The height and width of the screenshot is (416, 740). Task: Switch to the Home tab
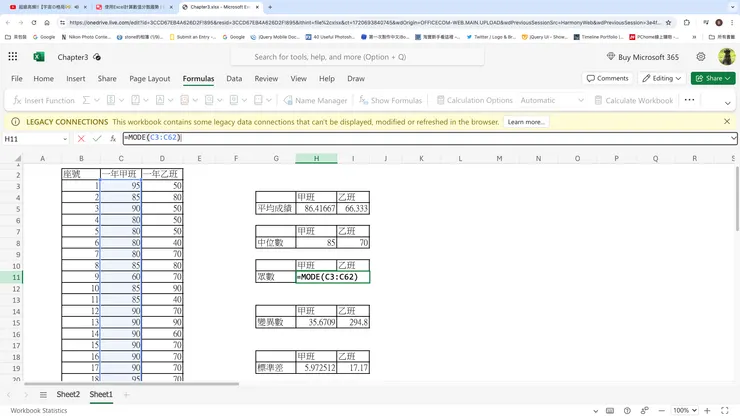(43, 78)
